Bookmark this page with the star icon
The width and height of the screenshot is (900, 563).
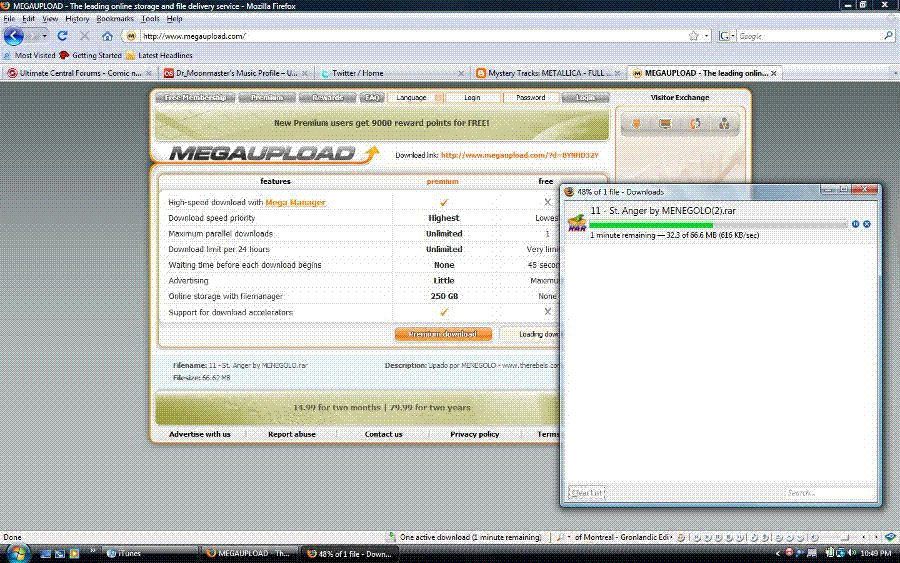click(x=693, y=36)
